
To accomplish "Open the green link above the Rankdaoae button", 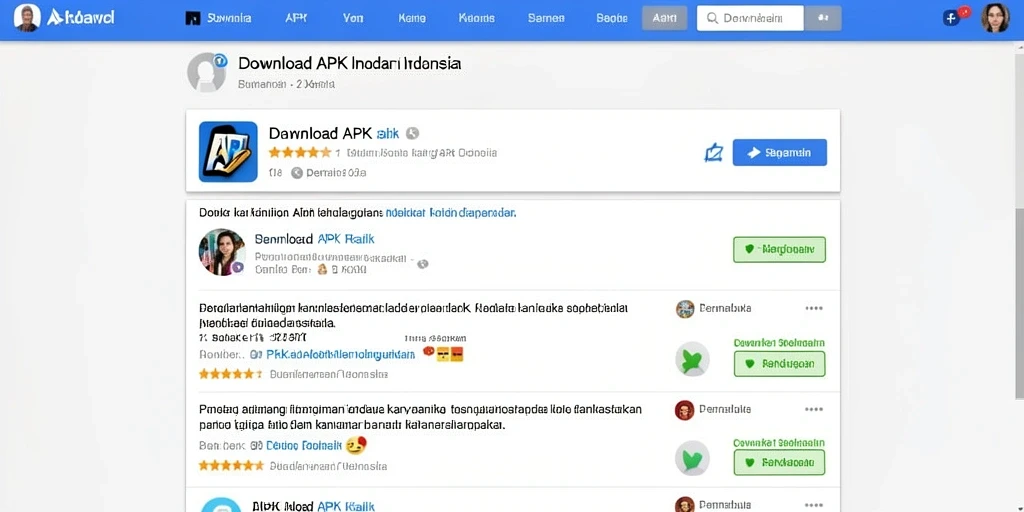I will [x=778, y=443].
